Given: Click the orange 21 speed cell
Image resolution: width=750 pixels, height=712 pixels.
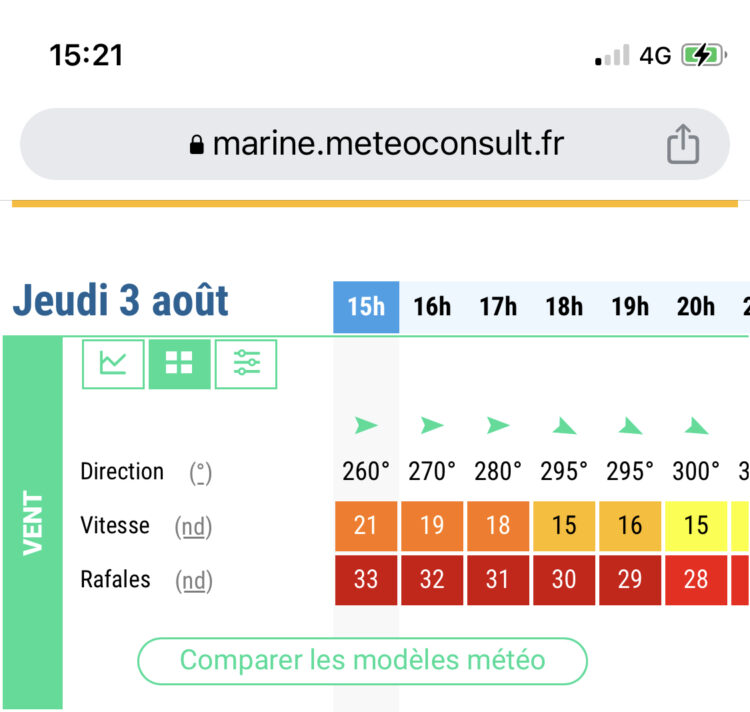Looking at the screenshot, I should click(366, 526).
